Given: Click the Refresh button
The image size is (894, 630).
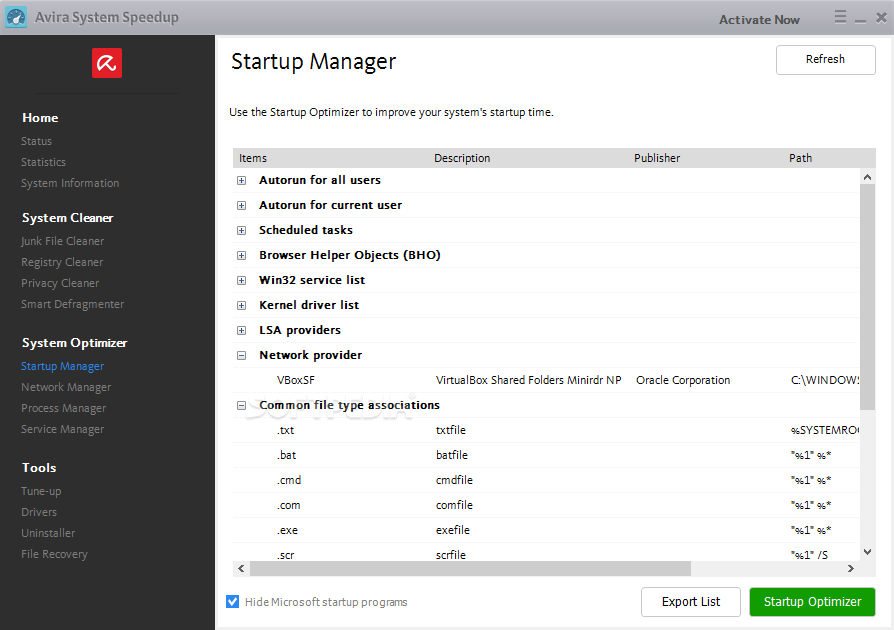Looking at the screenshot, I should (x=826, y=59).
